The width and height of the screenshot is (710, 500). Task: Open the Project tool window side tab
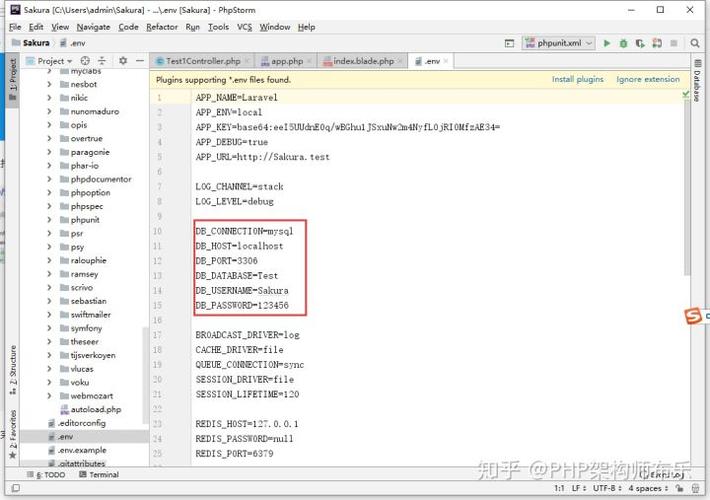(x=12, y=79)
